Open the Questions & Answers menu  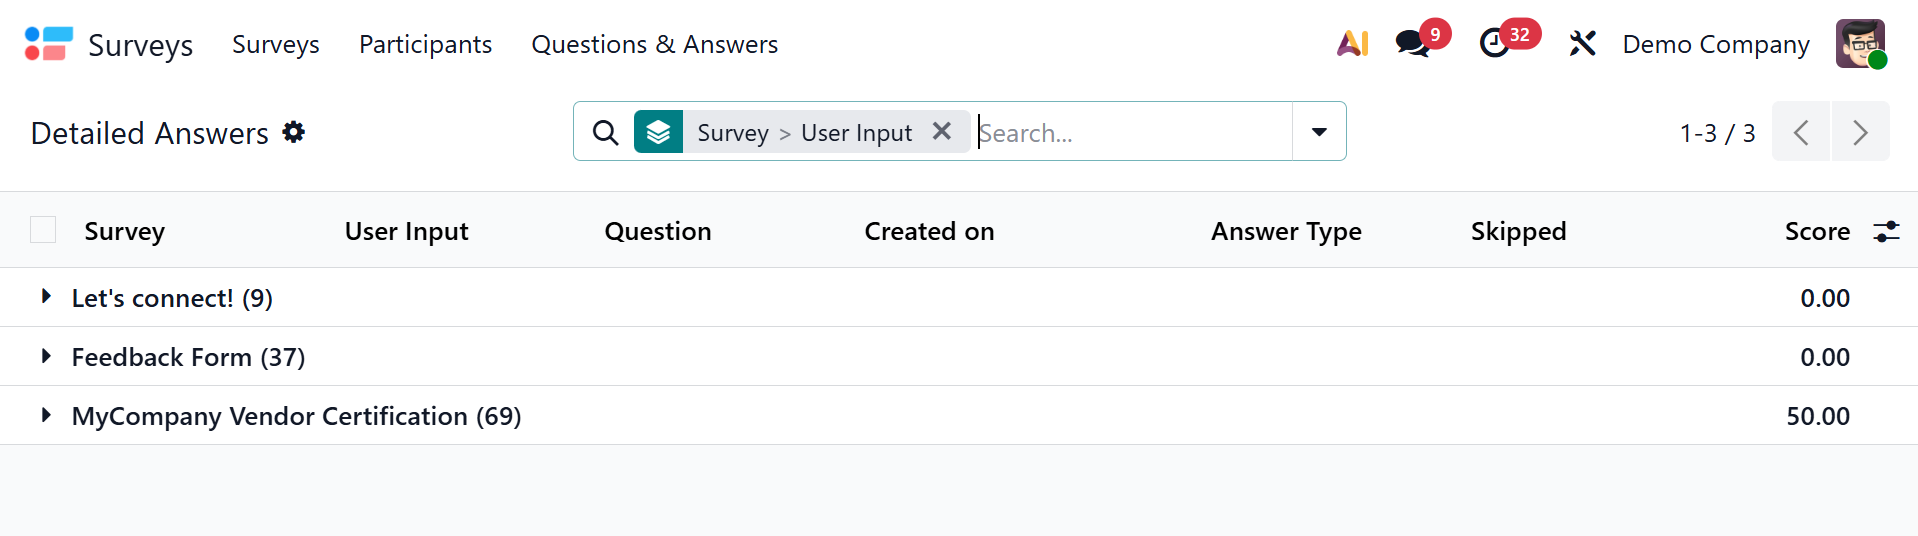click(654, 44)
